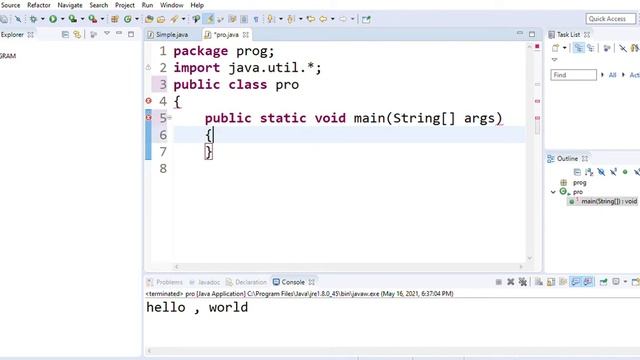Open the Debug button dropdown arrow
This screenshot has width=640, height=360.
click(42, 19)
